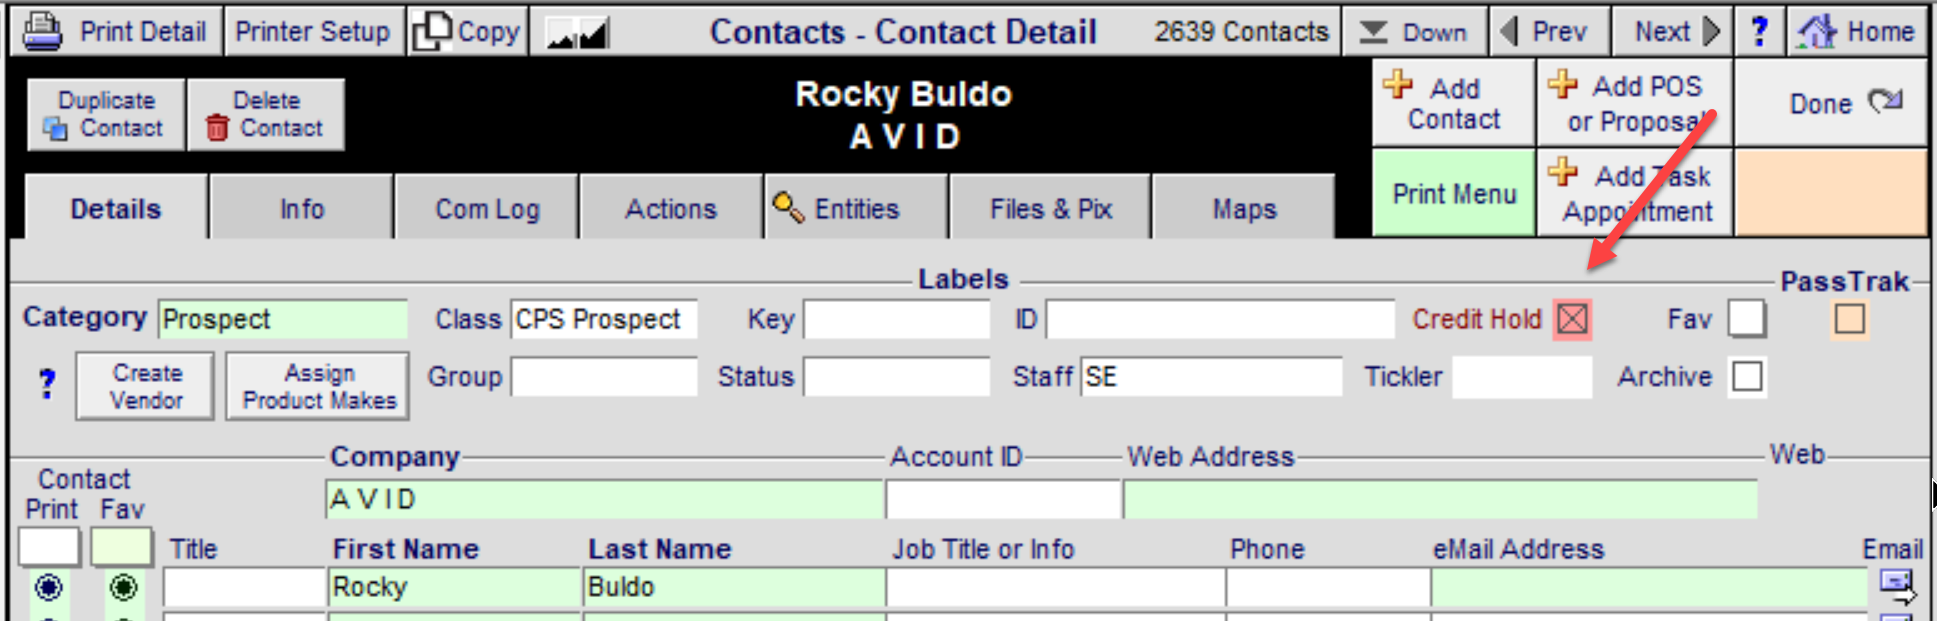Click the Done button
The width and height of the screenshot is (1937, 621).
click(x=1831, y=103)
